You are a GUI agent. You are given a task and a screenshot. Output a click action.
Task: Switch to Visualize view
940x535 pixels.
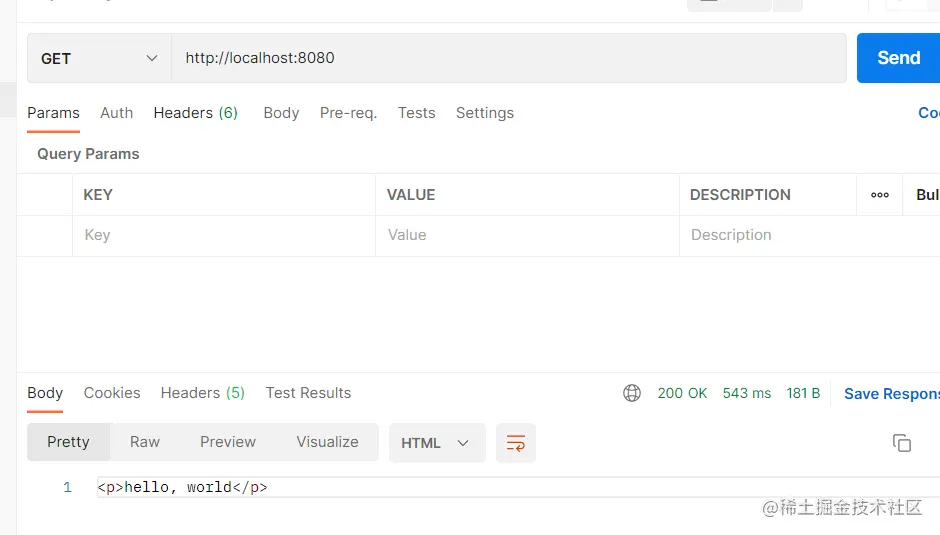coord(327,442)
